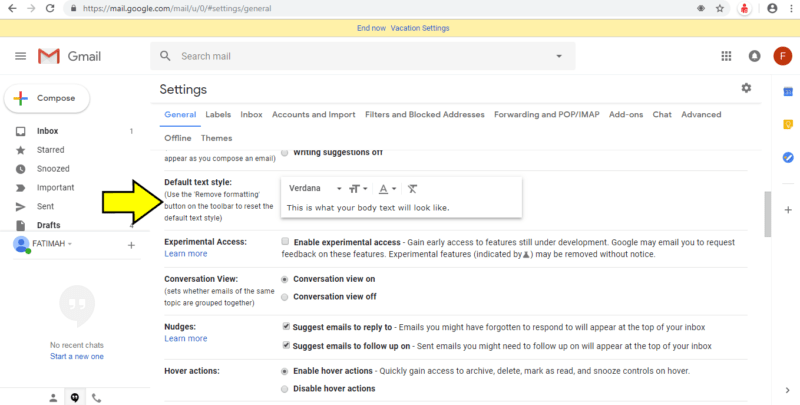
Task: Open the Verdana font dropdown
Action: coord(315,188)
